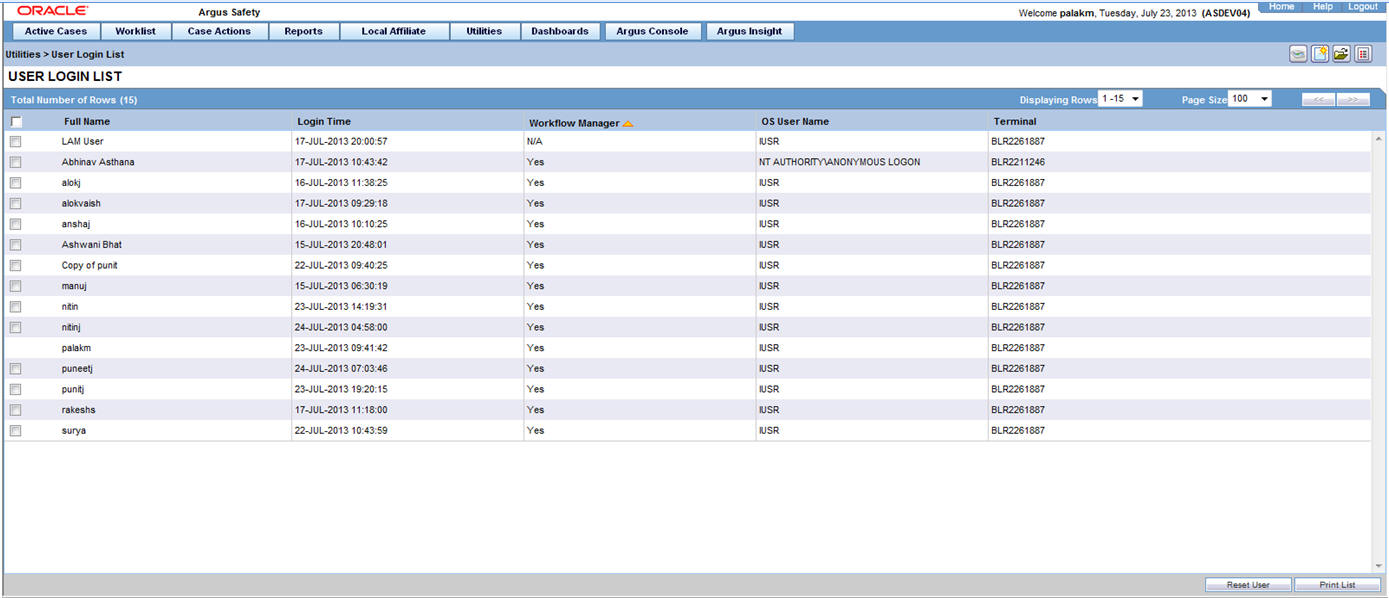Click the vertical scrollbar down arrow

[1381, 566]
